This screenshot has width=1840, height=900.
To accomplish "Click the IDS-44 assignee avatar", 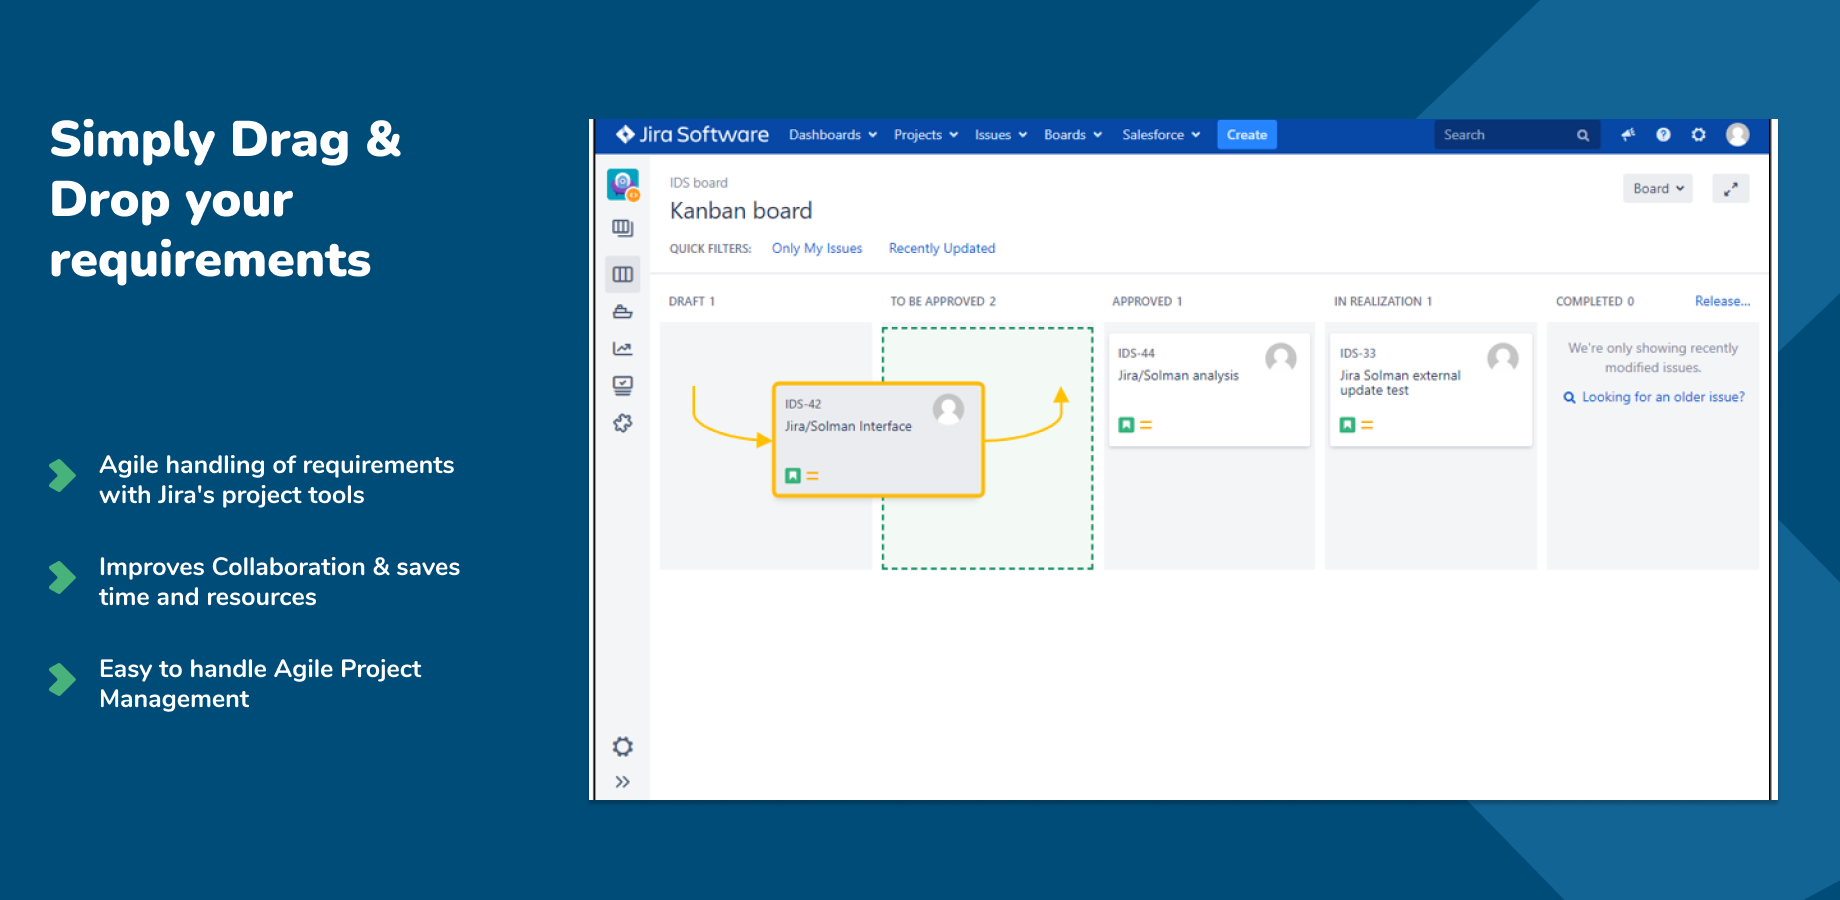I will pos(1281,357).
